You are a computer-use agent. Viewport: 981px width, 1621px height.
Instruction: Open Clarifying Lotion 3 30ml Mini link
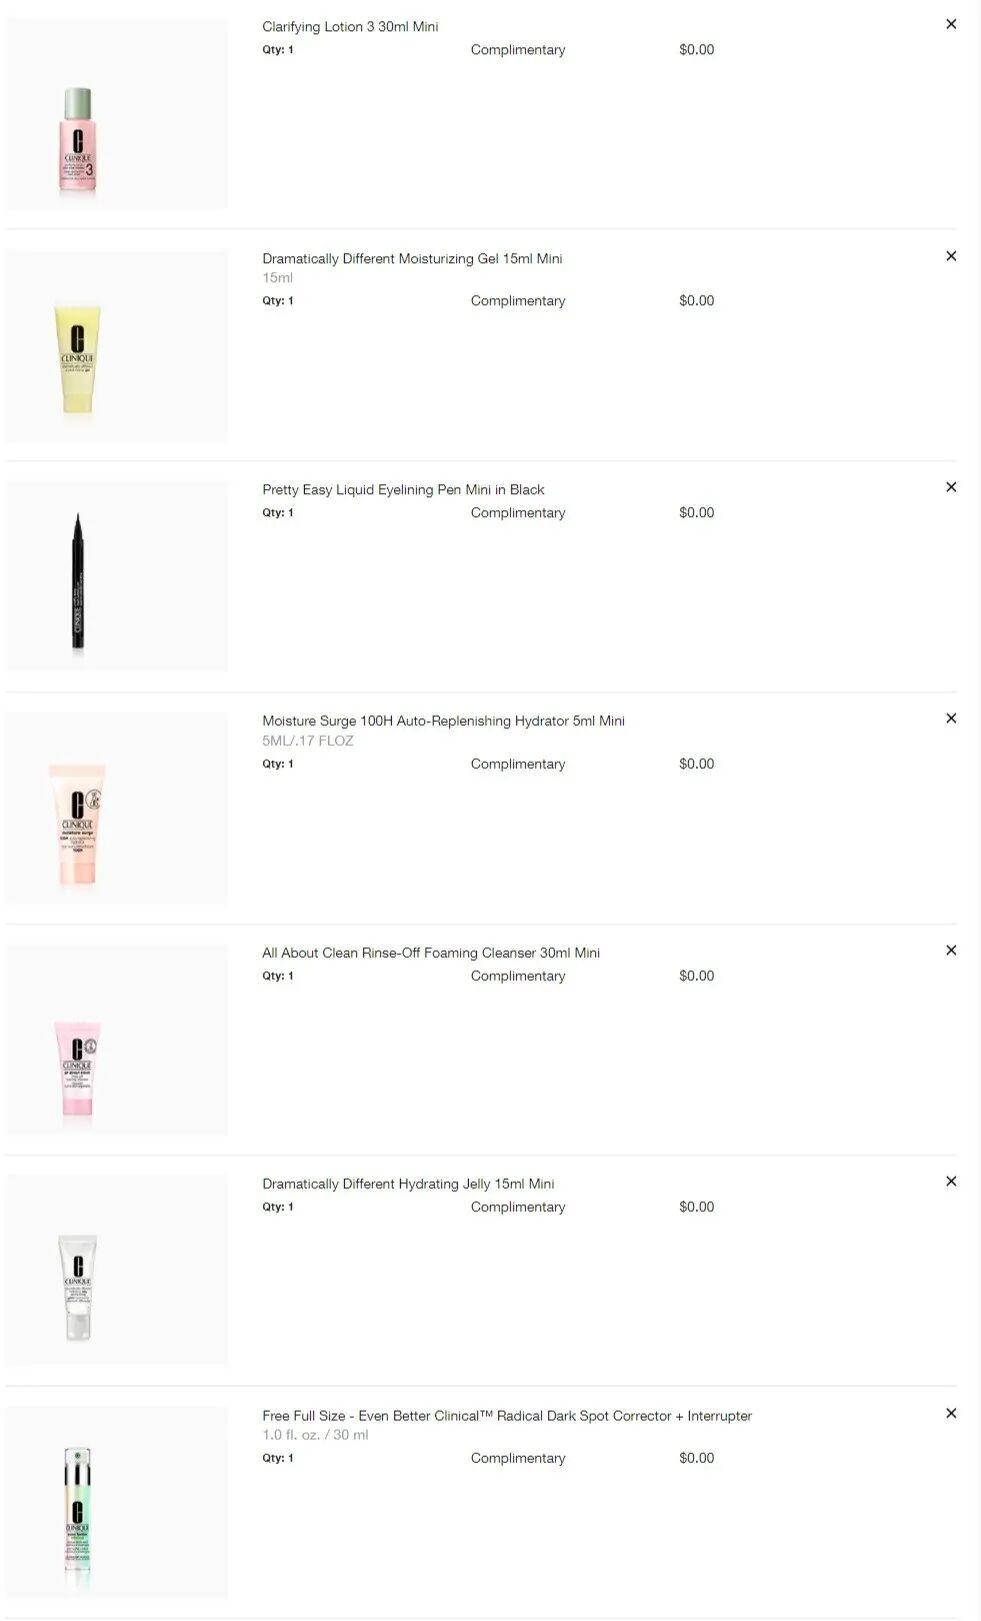pyautogui.click(x=350, y=27)
